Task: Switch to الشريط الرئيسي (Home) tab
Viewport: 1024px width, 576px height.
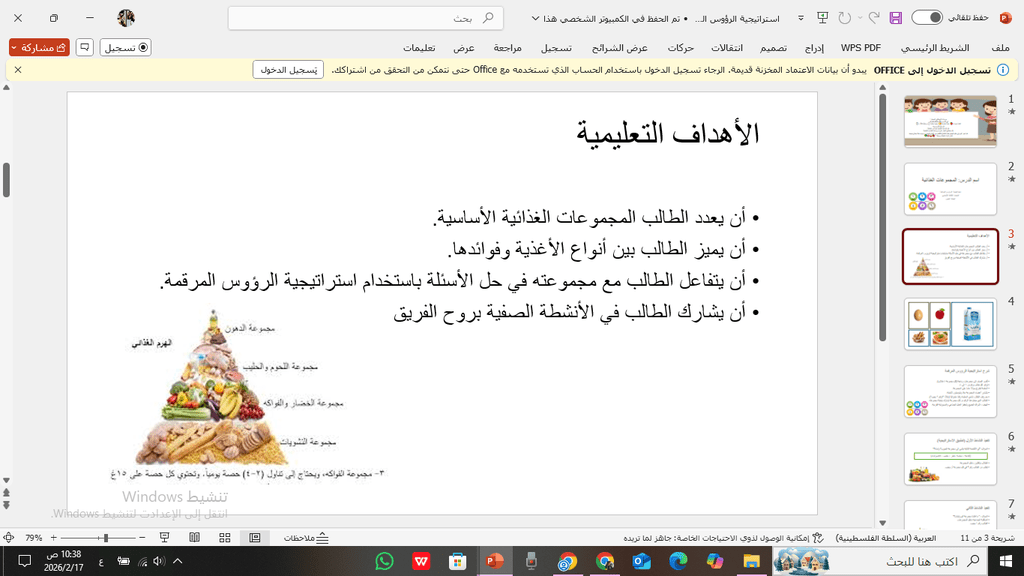Action: click(935, 48)
